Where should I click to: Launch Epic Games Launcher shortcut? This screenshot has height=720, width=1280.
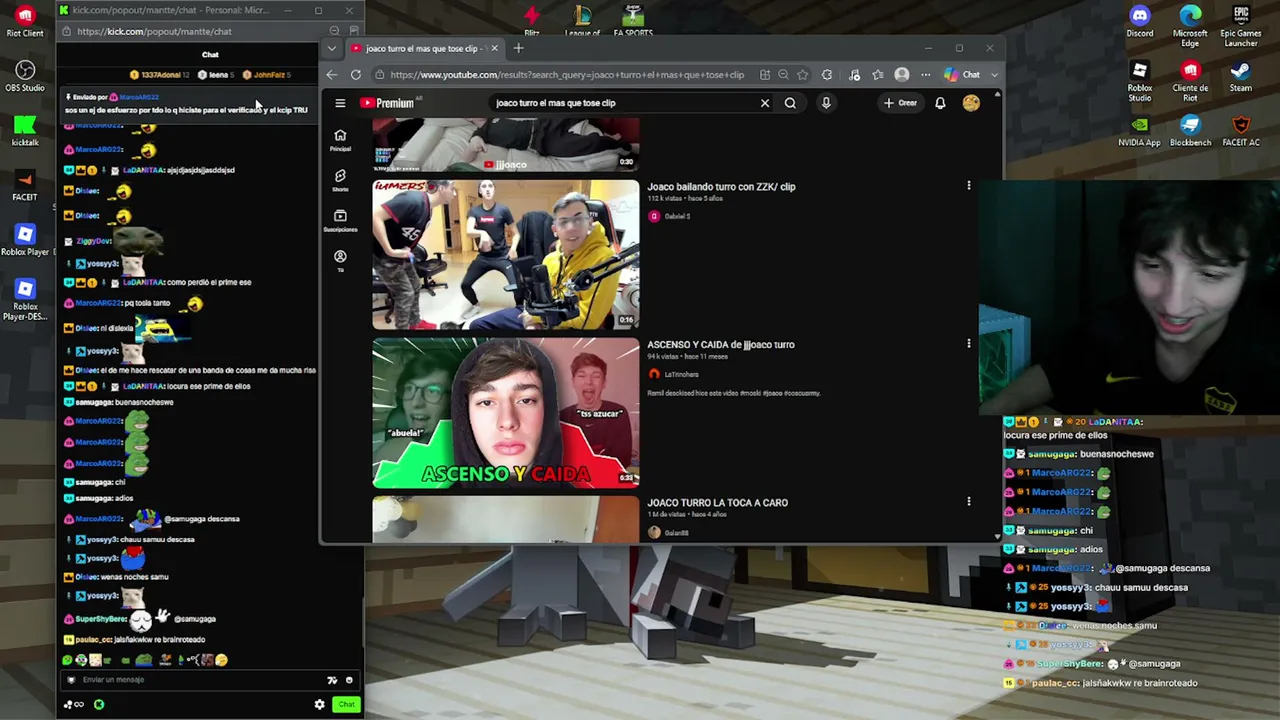tap(1241, 24)
